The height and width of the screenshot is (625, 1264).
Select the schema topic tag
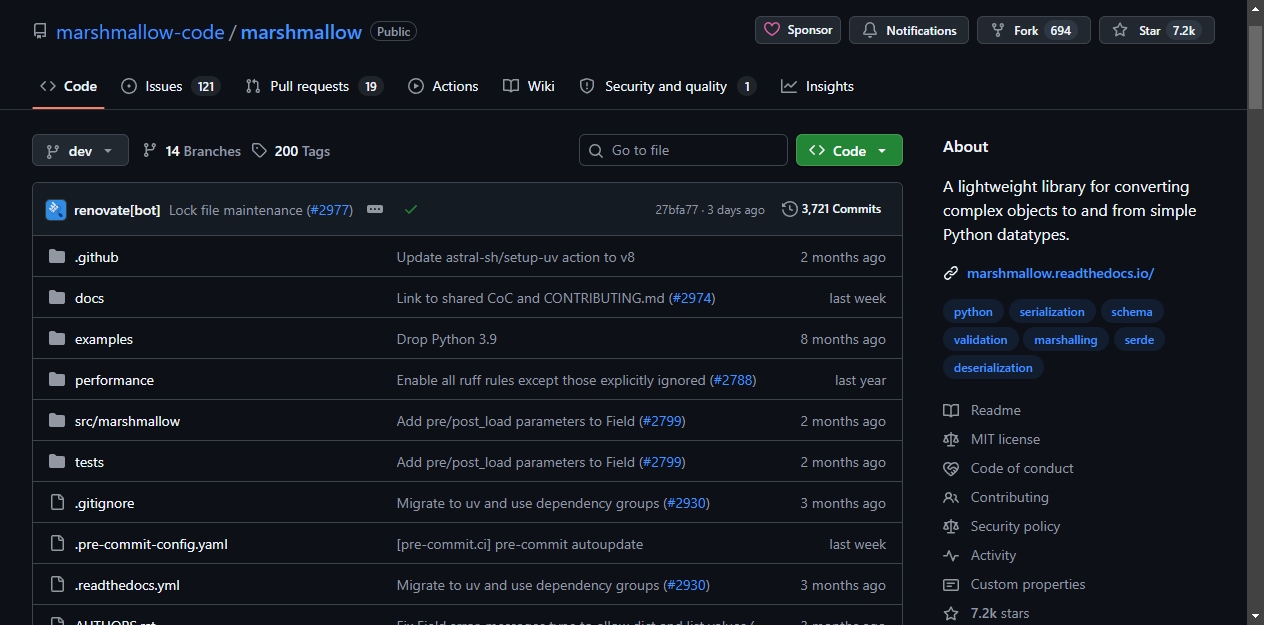pyautogui.click(x=1132, y=312)
